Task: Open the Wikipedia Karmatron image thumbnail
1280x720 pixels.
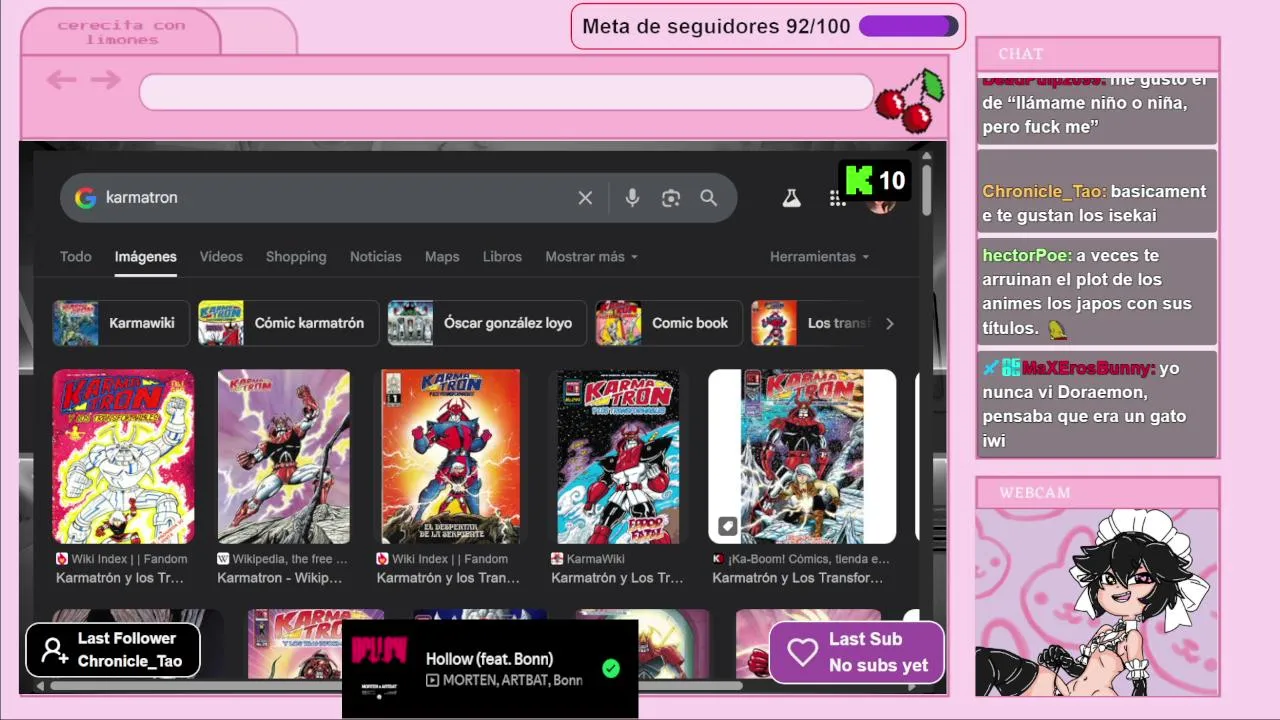Action: click(284, 457)
